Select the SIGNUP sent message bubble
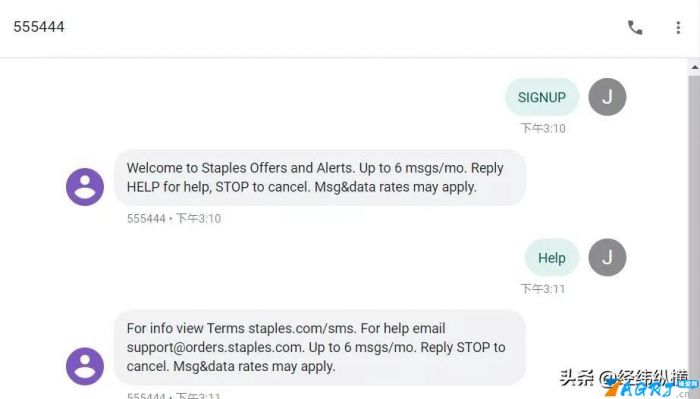Screen dimensions: 700x399 pos(542,97)
